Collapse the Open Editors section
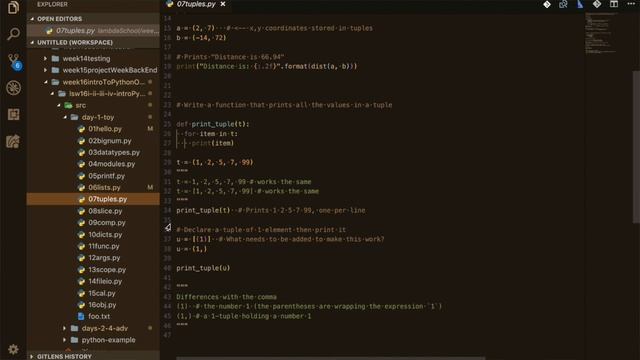This screenshot has width=640, height=360. (93, 19)
